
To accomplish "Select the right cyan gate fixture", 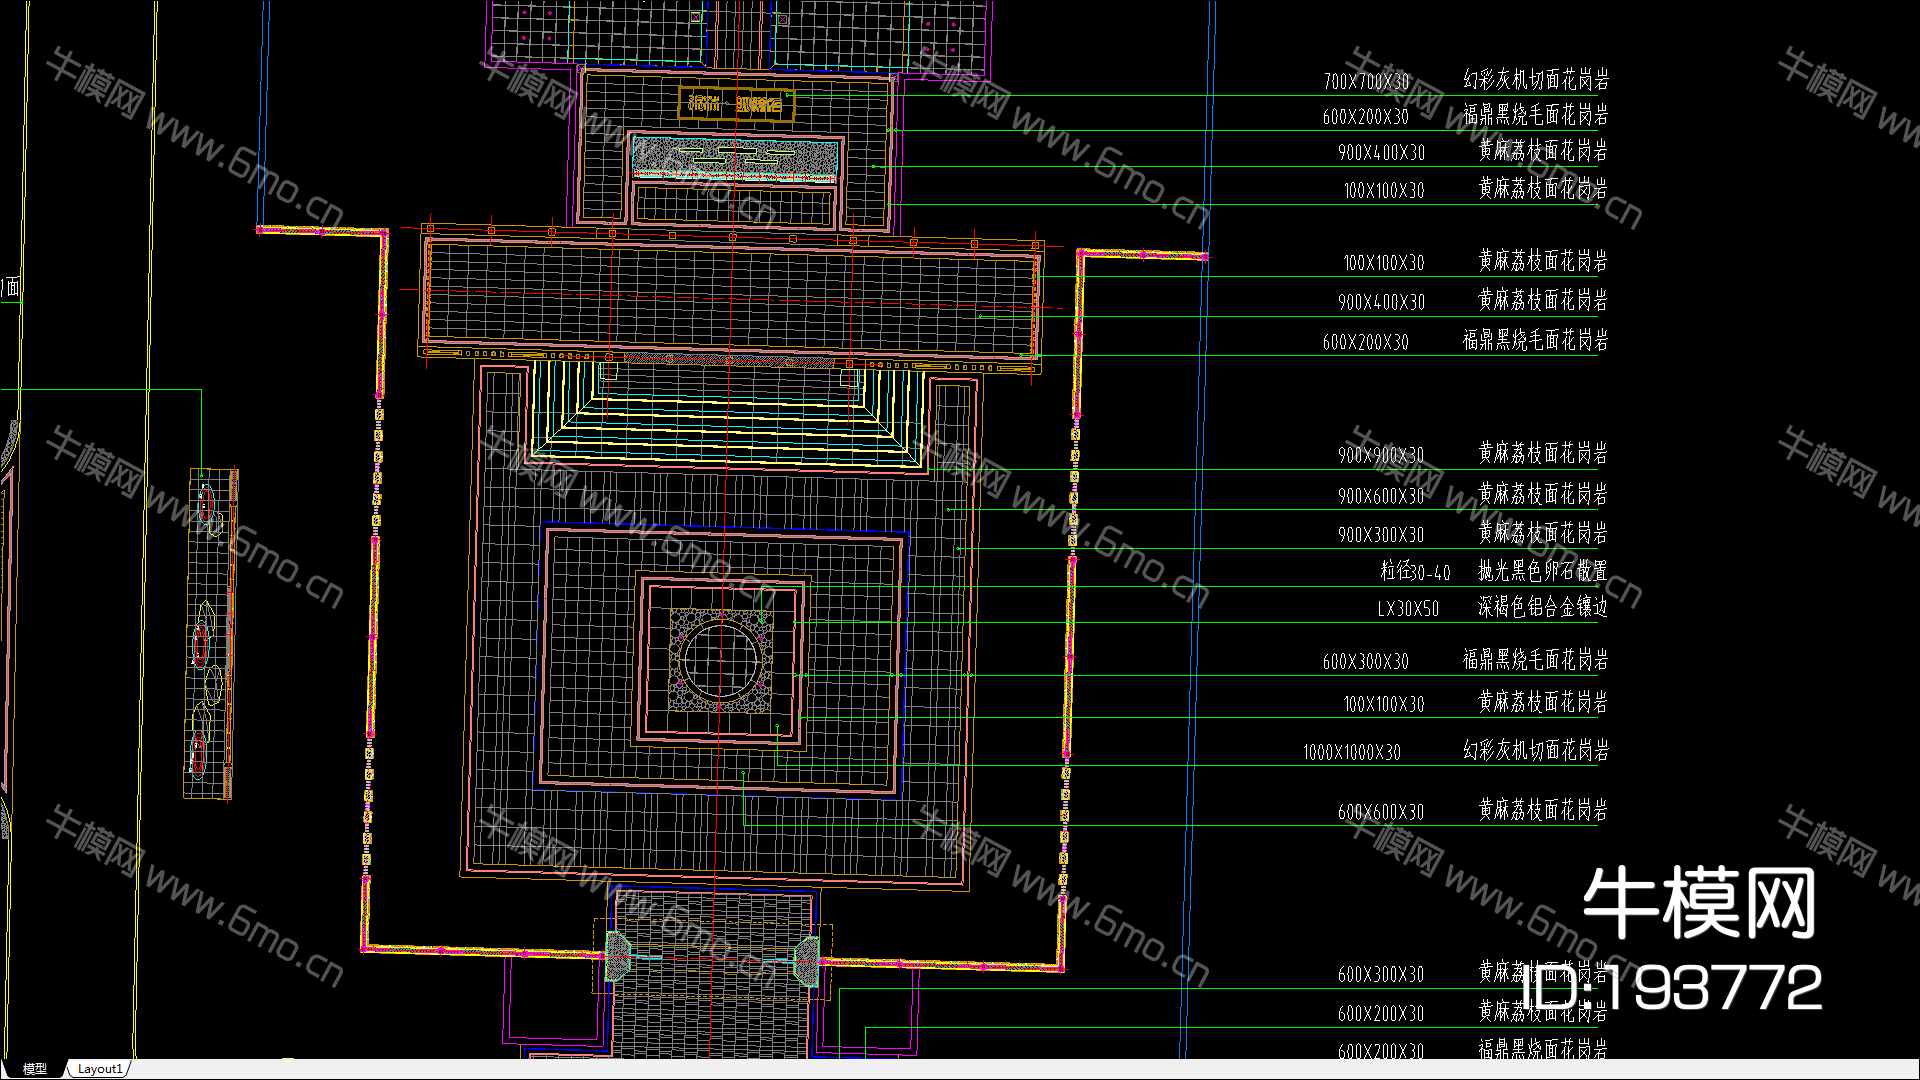I will click(x=806, y=960).
